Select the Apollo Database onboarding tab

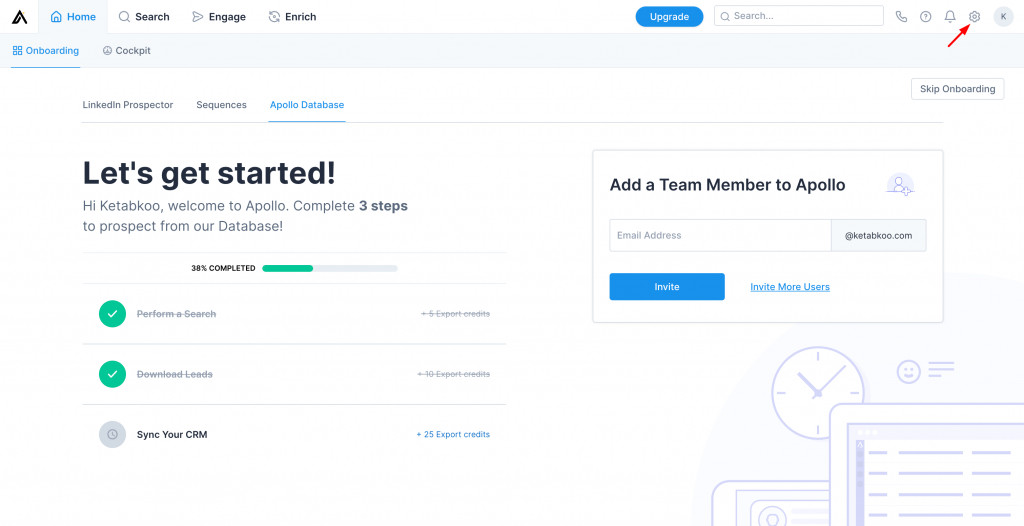(x=307, y=105)
